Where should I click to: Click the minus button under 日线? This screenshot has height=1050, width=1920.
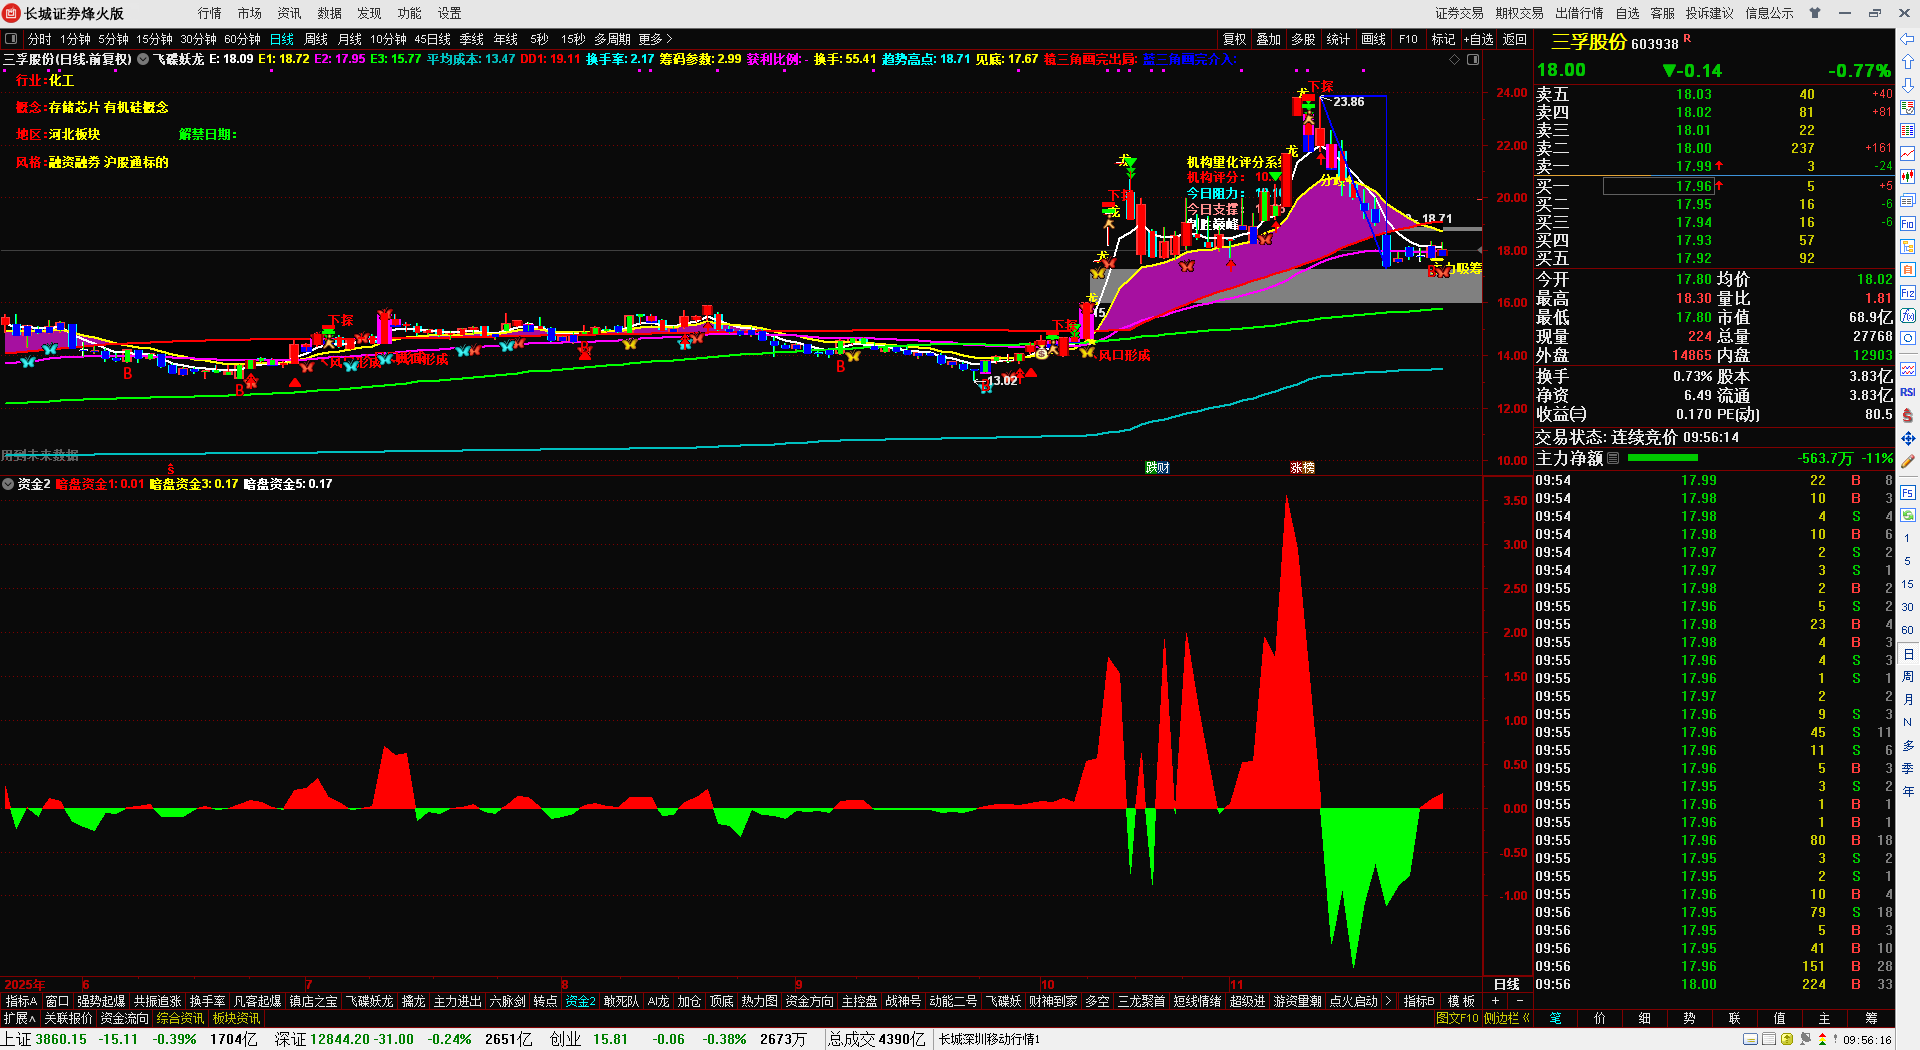click(1520, 1001)
